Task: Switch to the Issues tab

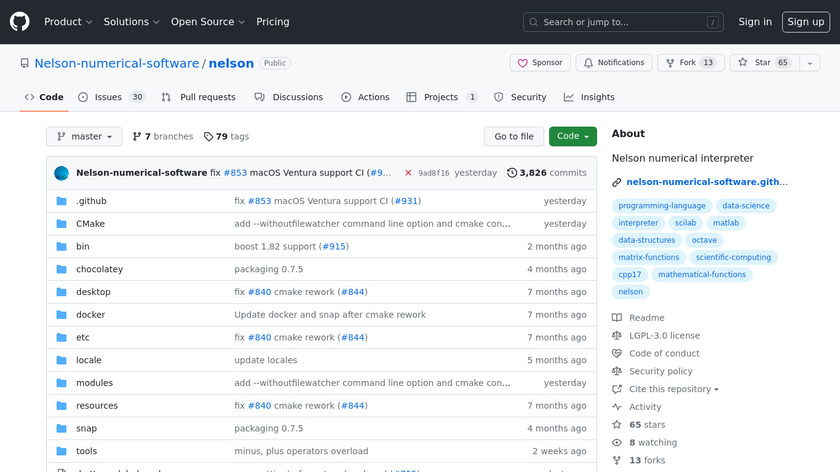Action: point(109,98)
